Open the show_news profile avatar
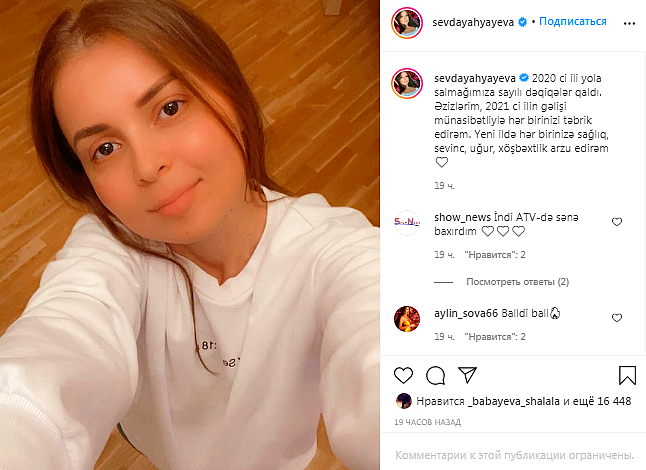This screenshot has width=646, height=470. pyautogui.click(x=408, y=223)
